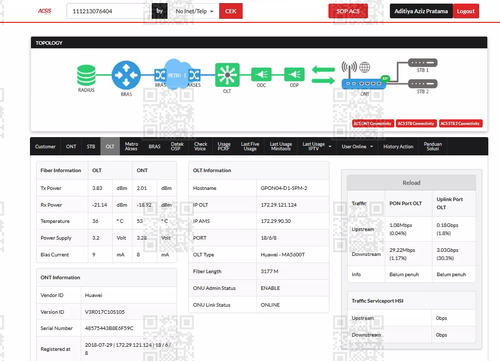
Task: Click OLT Rx Power value -21.14
Action: 100,205
